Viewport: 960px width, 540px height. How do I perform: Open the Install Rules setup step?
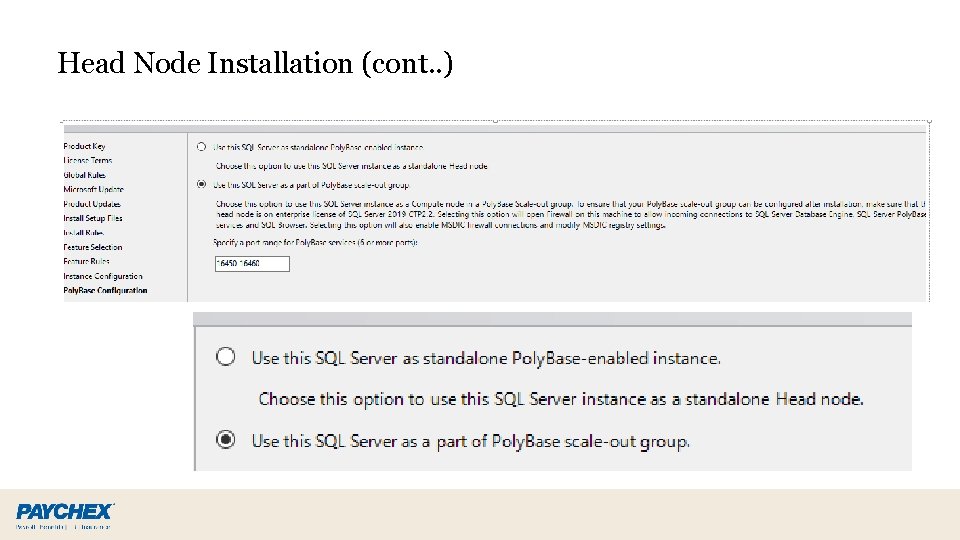pos(84,233)
